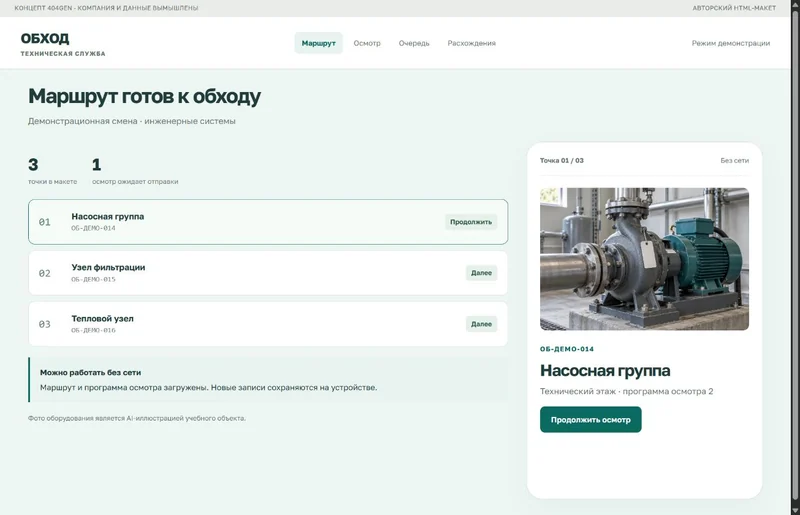Click the АВТОРСКИЙ HTML-МАКЕТ label
This screenshot has height=515, width=800.
734,8
